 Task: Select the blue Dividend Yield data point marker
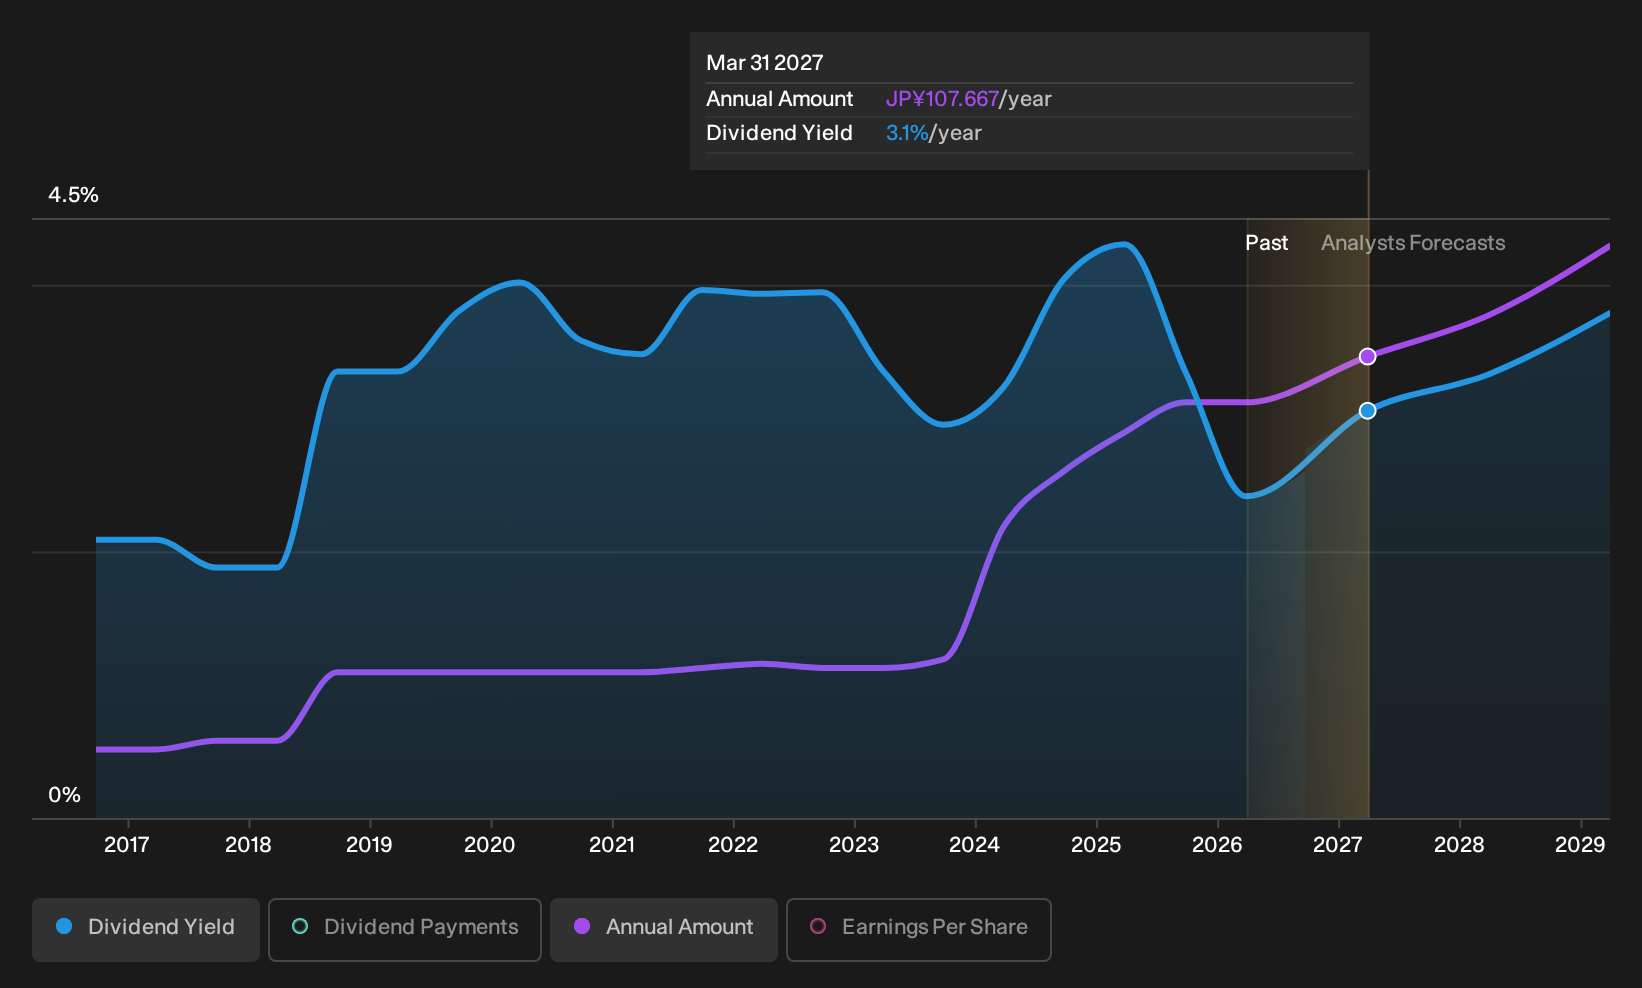[x=1368, y=411]
